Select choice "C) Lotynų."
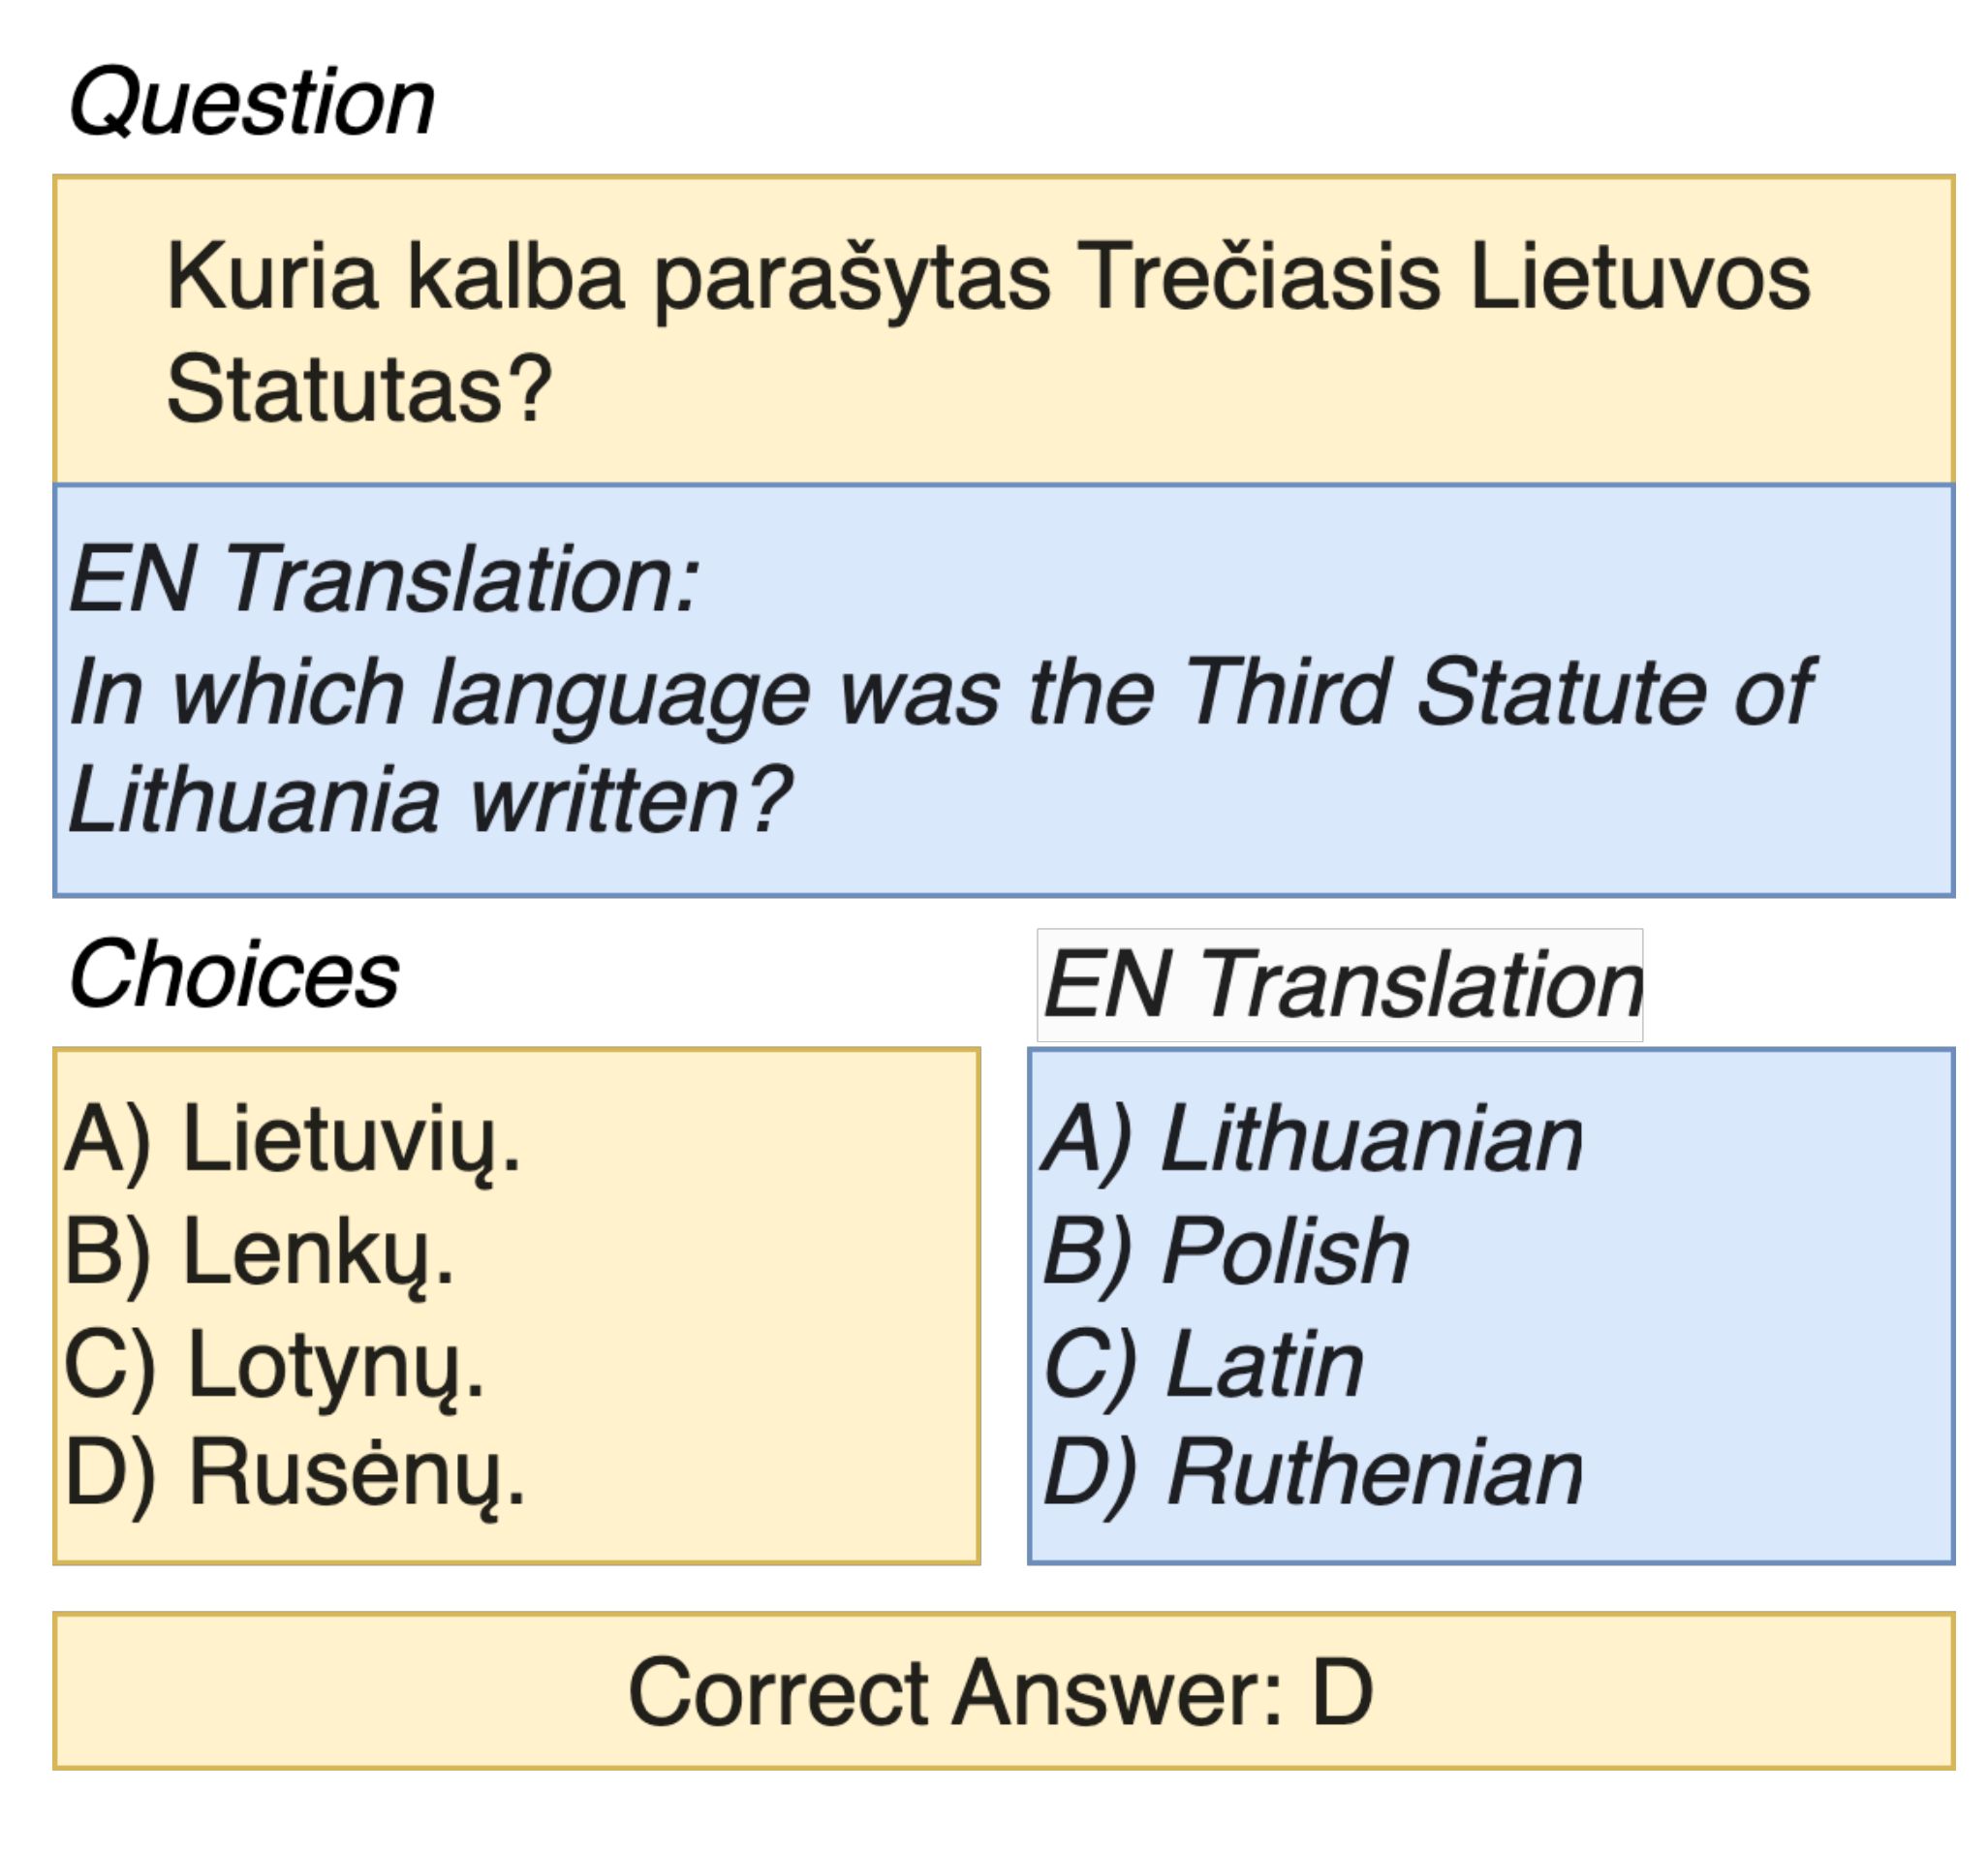 (274, 1365)
